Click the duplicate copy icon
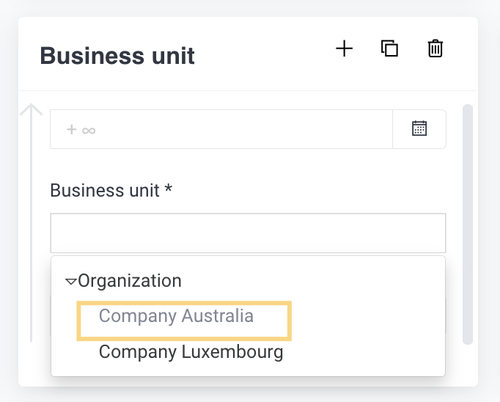This screenshot has width=500, height=402. coord(389,49)
